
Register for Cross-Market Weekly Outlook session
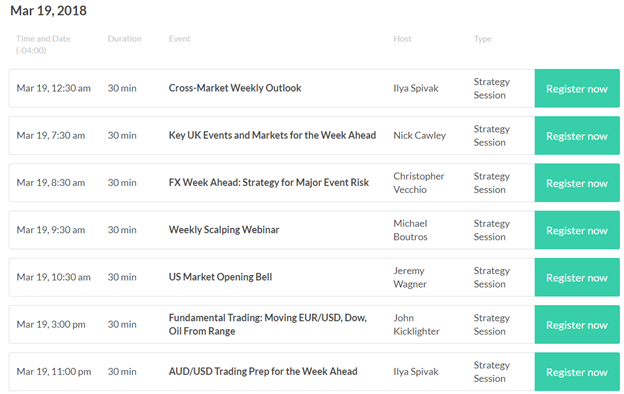[x=577, y=88]
